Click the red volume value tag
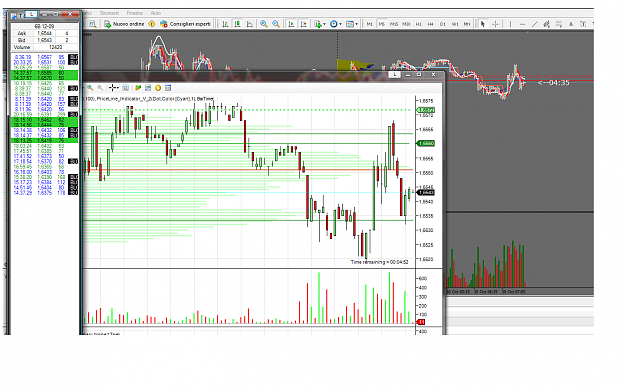Screen dimensions: 625x391 (421, 322)
